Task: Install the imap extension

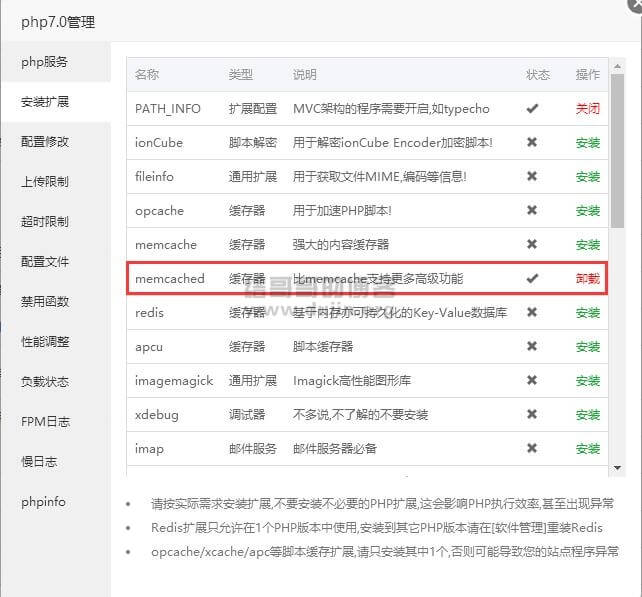Action: (588, 448)
